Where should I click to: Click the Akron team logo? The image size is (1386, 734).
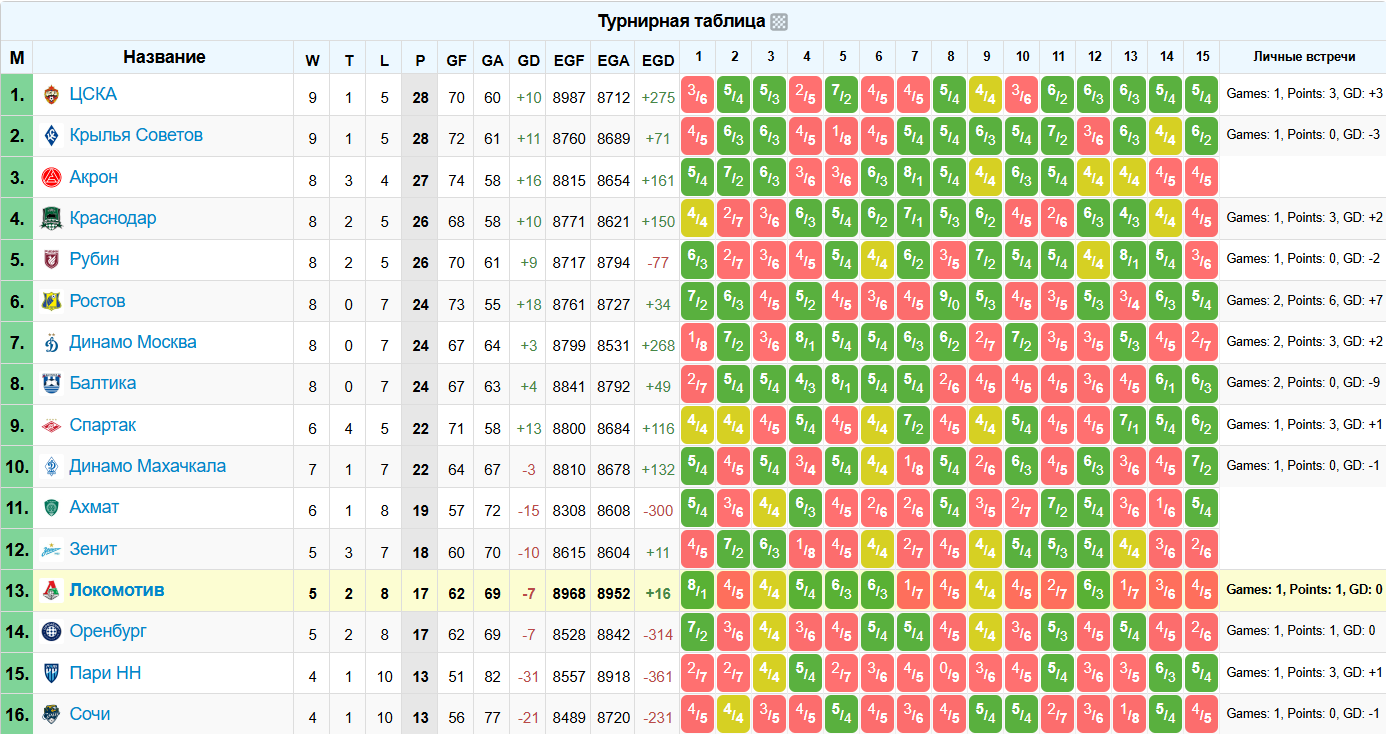point(52,178)
